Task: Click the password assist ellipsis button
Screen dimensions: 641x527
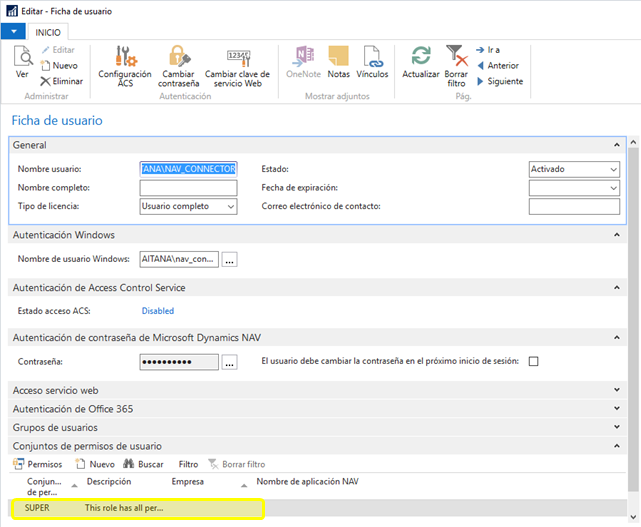Action: coord(229,362)
